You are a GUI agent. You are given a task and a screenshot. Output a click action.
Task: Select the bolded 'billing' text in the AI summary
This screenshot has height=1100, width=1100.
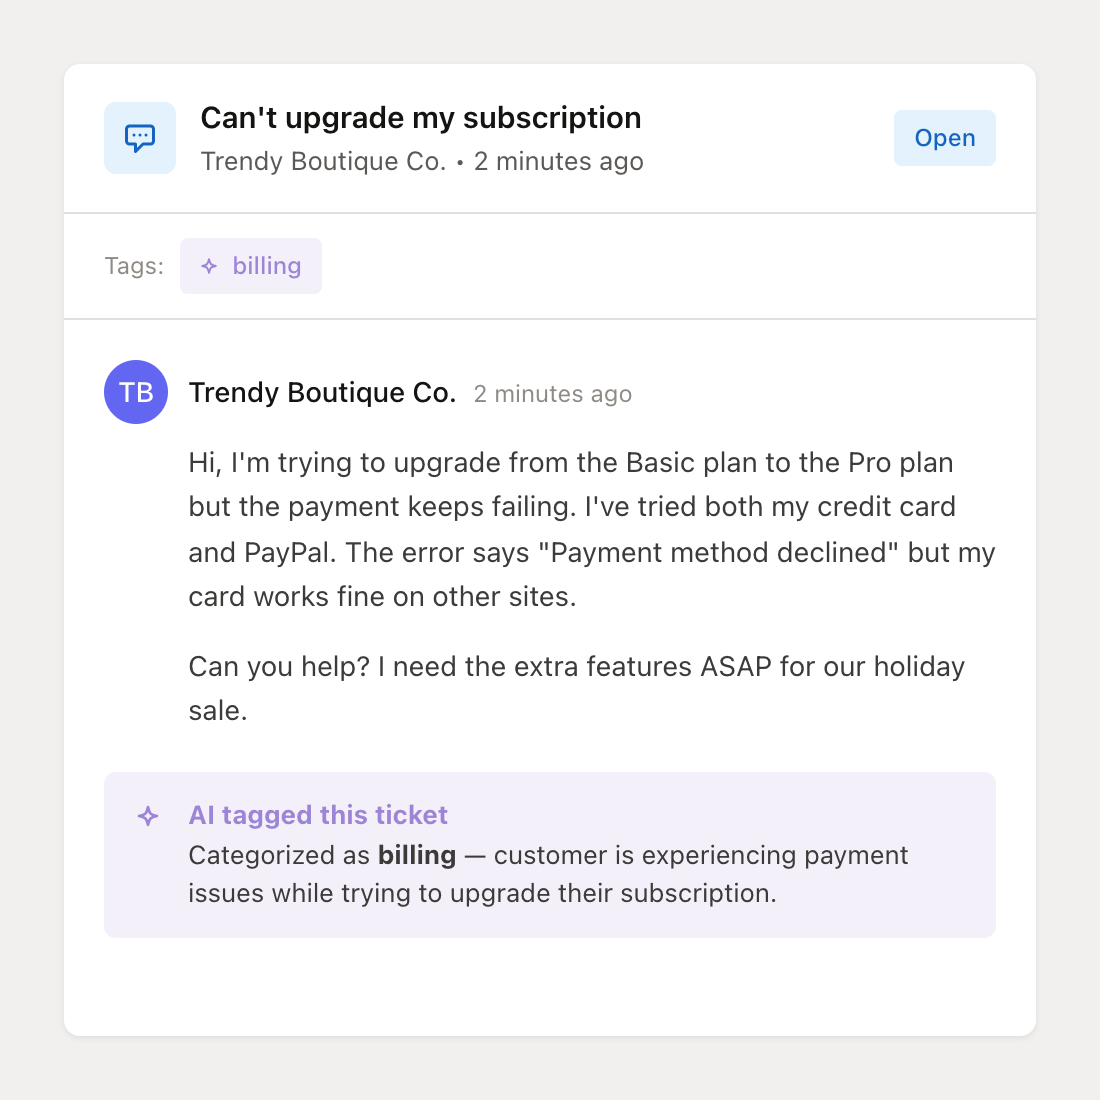point(417,855)
